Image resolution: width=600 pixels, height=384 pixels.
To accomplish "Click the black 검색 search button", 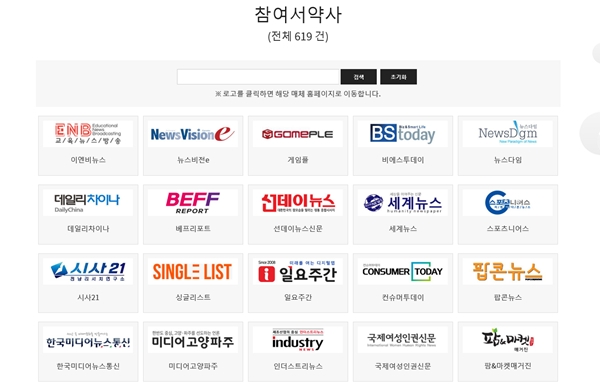I will (x=359, y=77).
